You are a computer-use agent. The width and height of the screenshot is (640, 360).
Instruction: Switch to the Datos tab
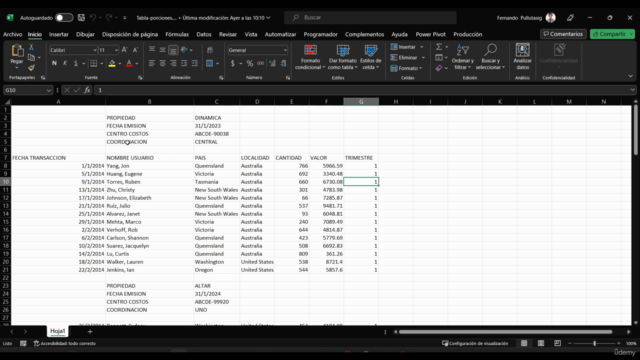coord(204,34)
